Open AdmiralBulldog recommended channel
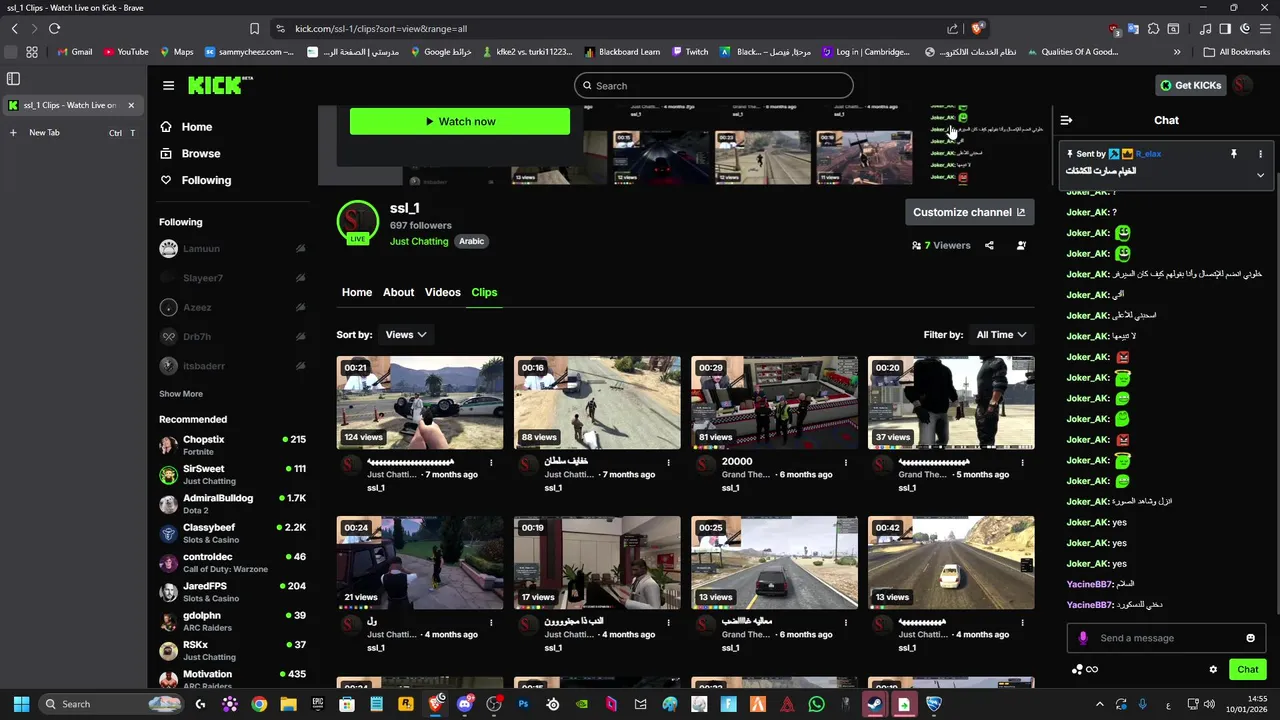The height and width of the screenshot is (720, 1280). click(232, 504)
